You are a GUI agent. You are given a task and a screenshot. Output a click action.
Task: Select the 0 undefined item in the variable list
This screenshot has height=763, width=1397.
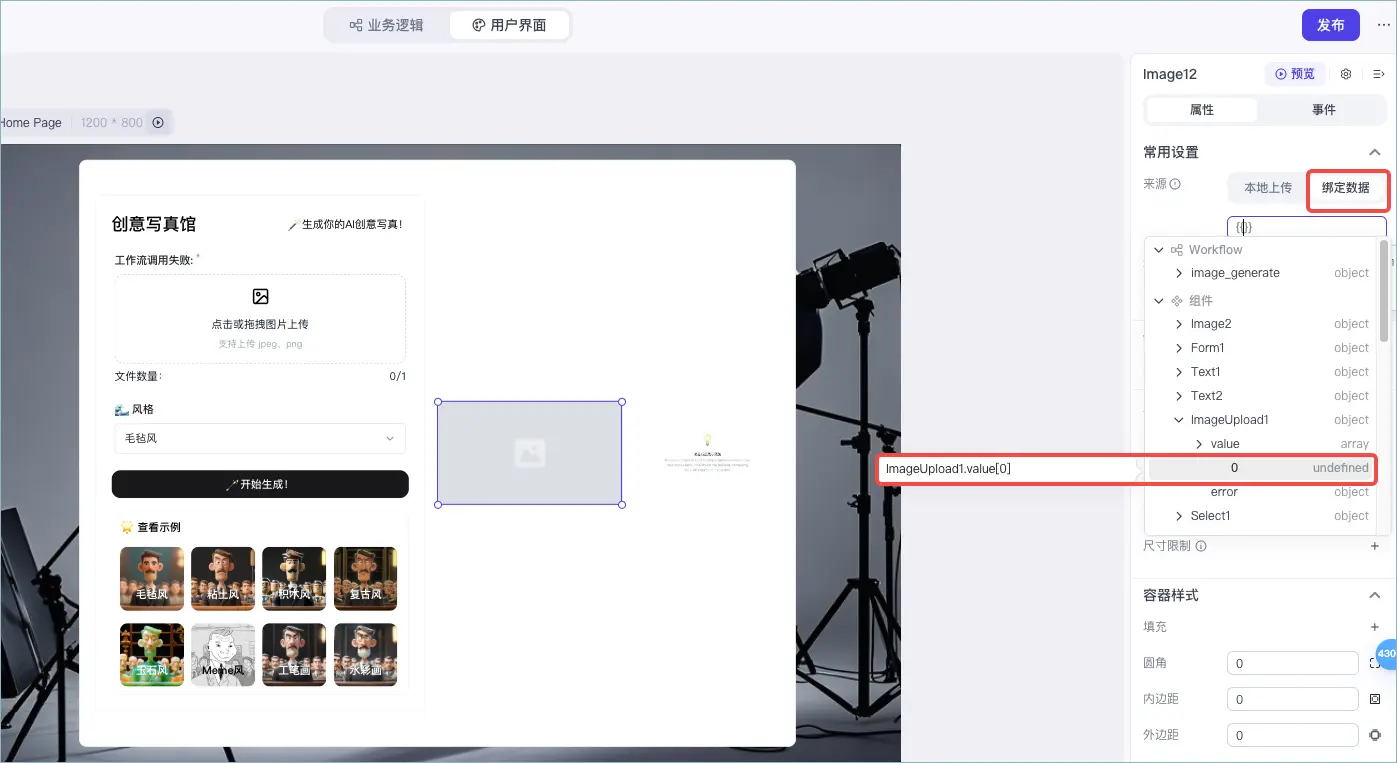[1262, 468]
